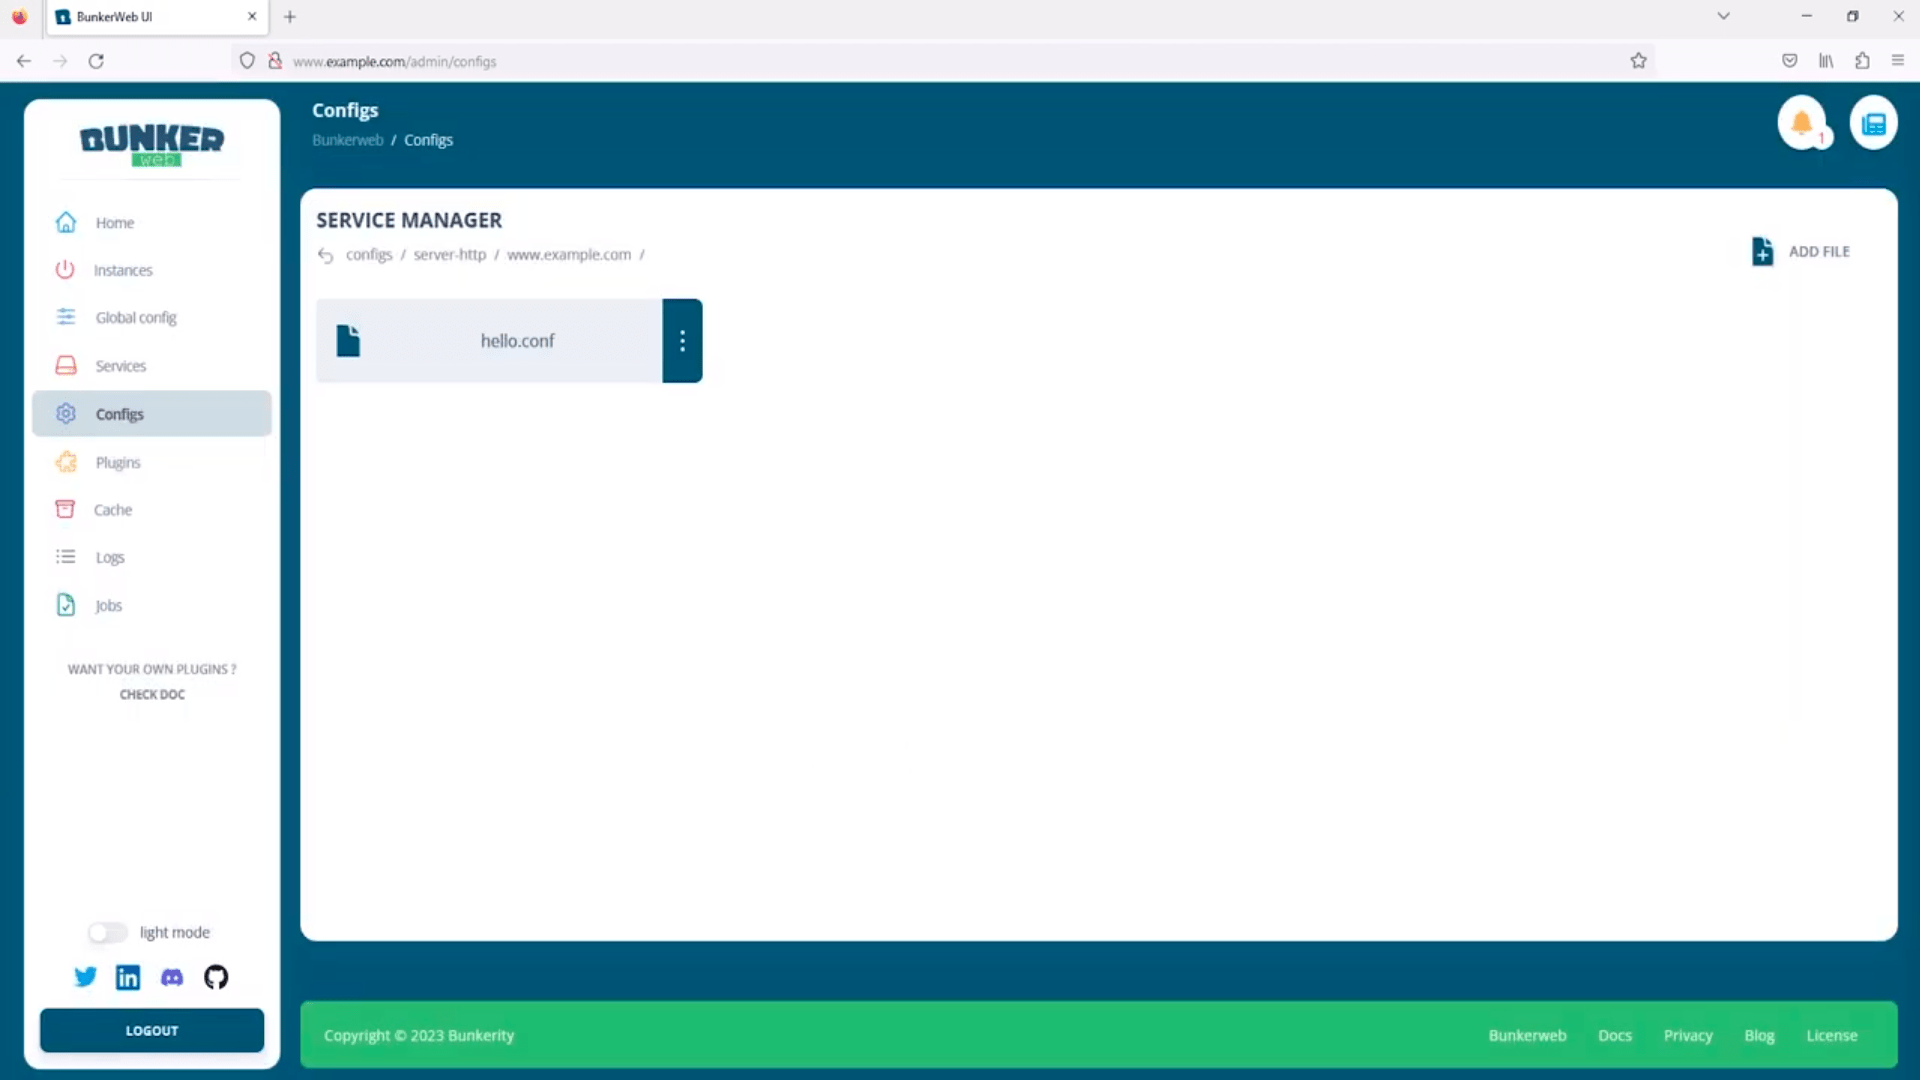Click the Bunkerweb breadcrumb under Configs title
The width and height of the screenshot is (1920, 1080).
coord(348,140)
